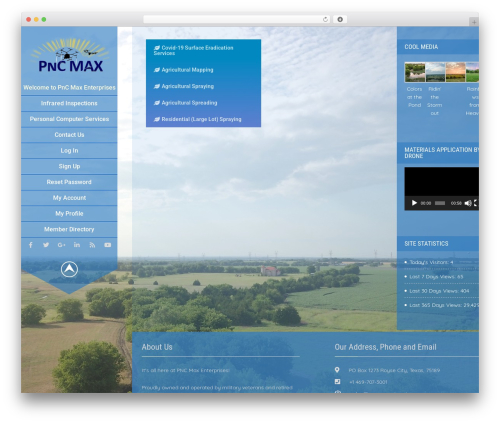Open the Agricultural Mapping link
The height and width of the screenshot is (423, 500).
(184, 70)
